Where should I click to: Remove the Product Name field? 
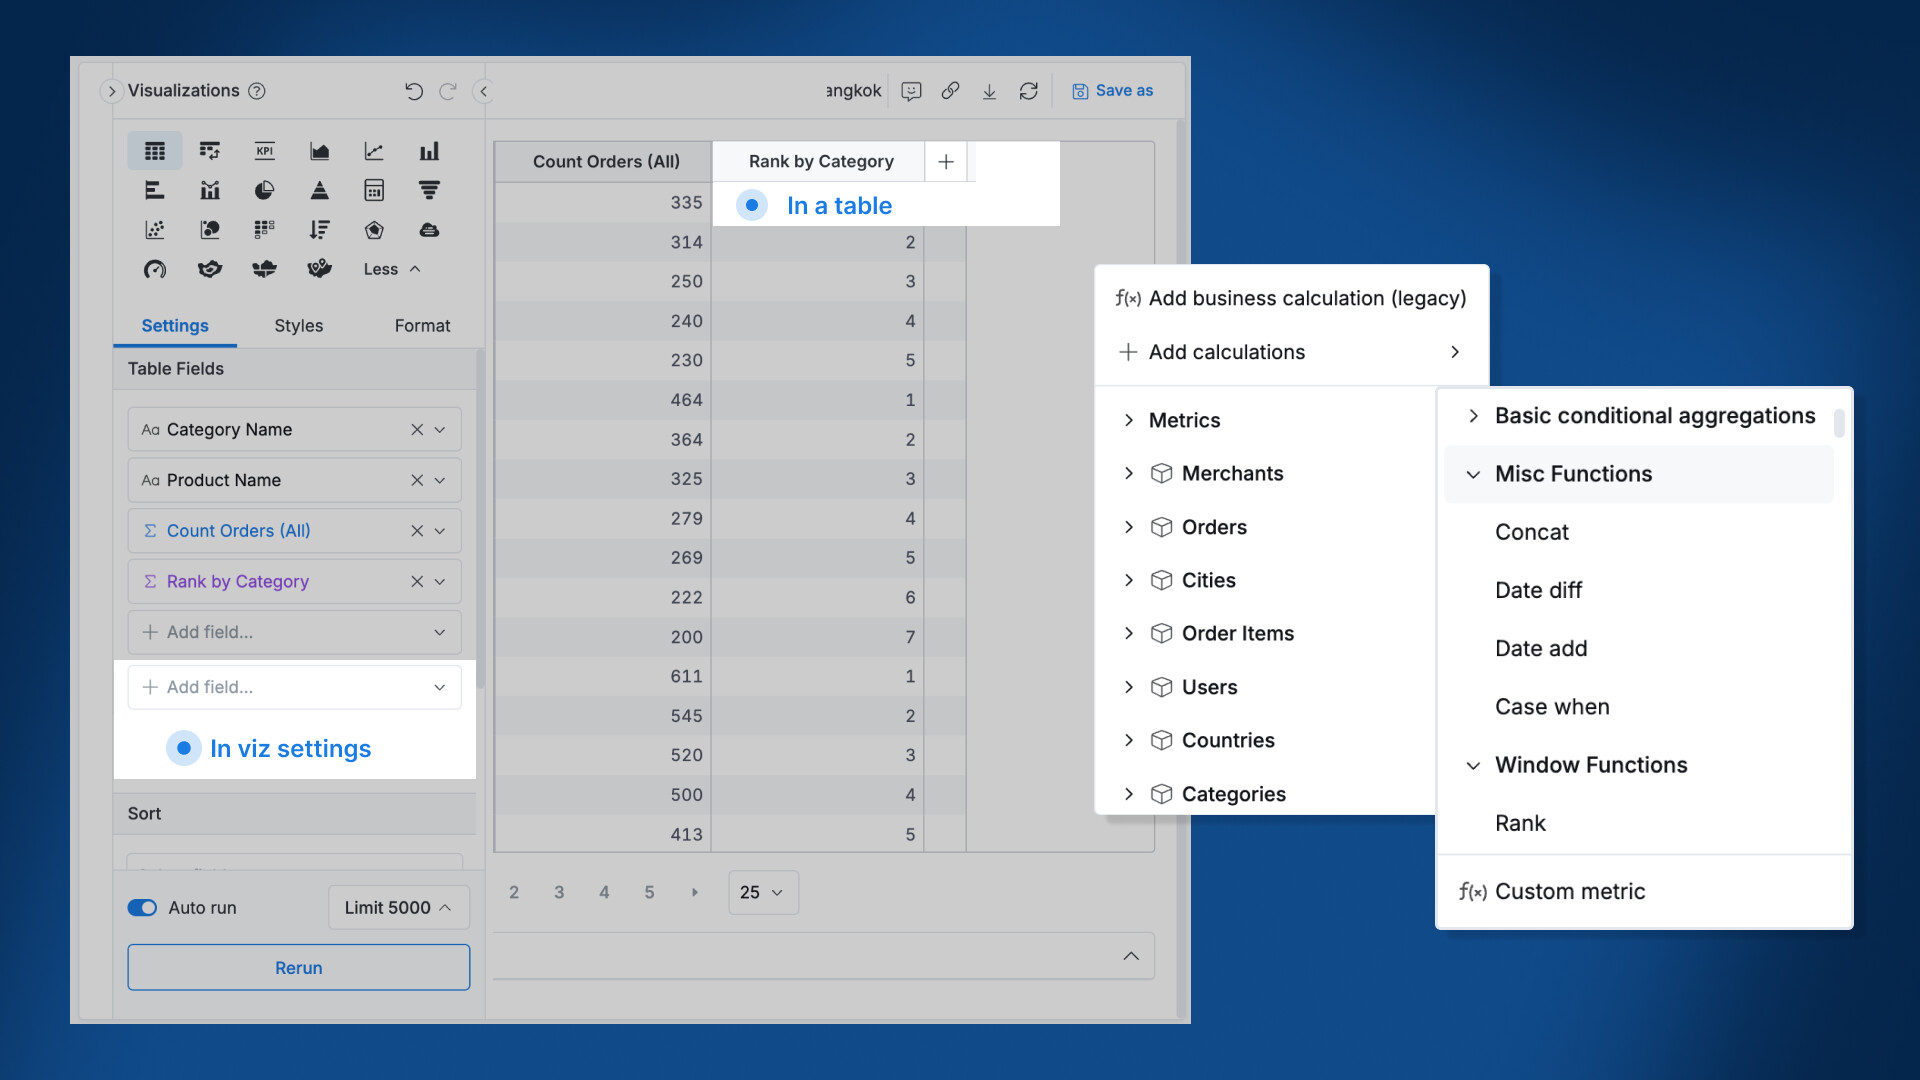point(417,480)
